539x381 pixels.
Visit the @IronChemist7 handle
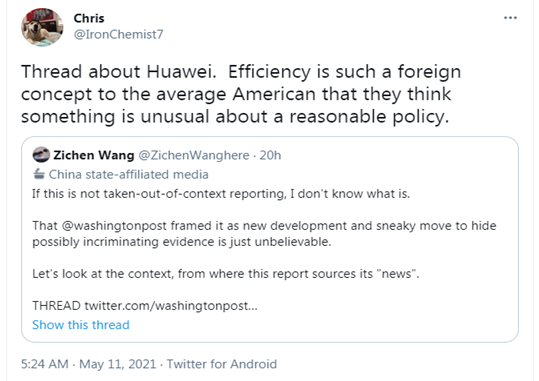[119, 34]
